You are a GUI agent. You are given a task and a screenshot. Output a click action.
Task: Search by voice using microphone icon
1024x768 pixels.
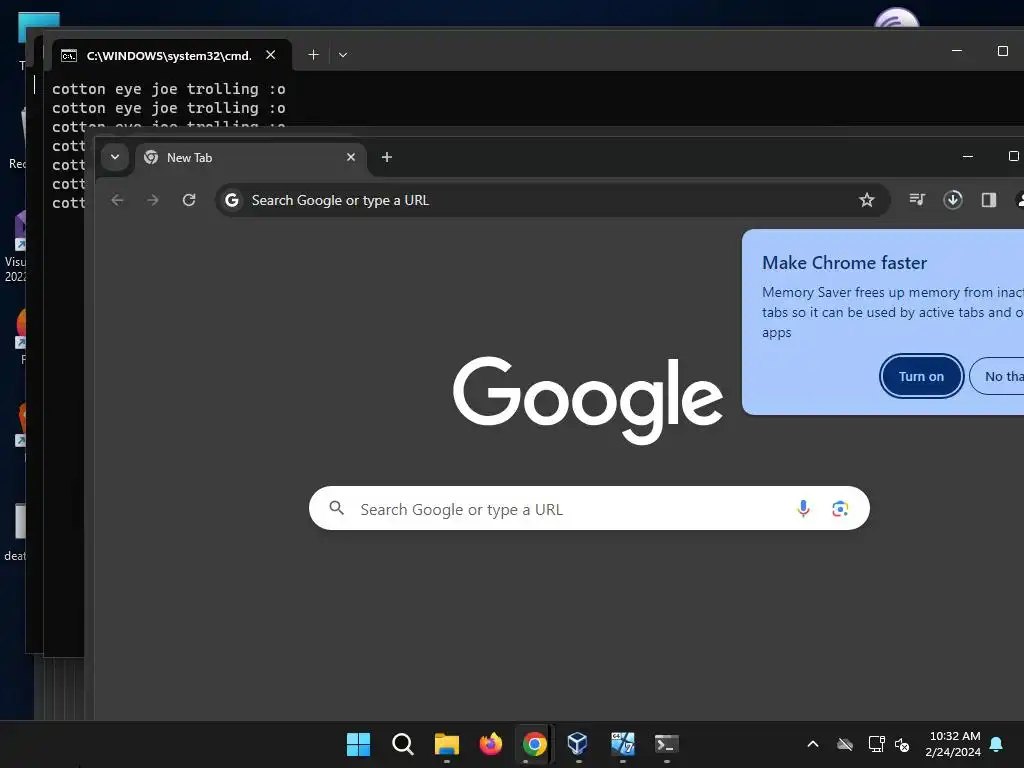pos(803,508)
